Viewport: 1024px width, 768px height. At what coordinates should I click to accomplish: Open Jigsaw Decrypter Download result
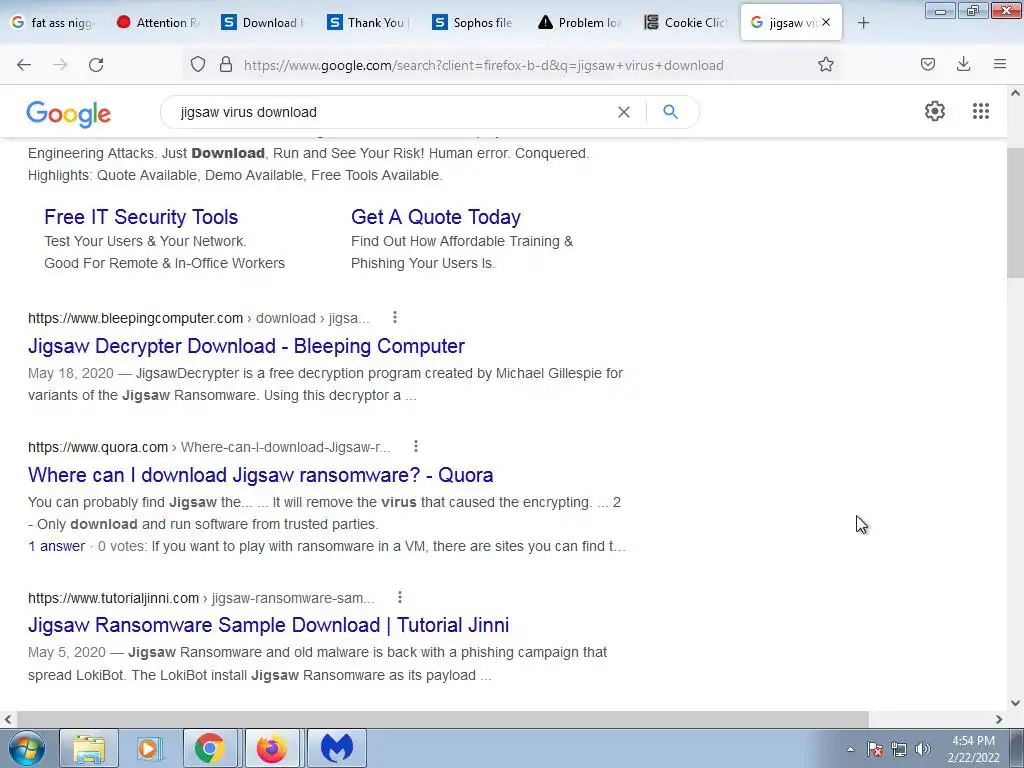pos(246,346)
